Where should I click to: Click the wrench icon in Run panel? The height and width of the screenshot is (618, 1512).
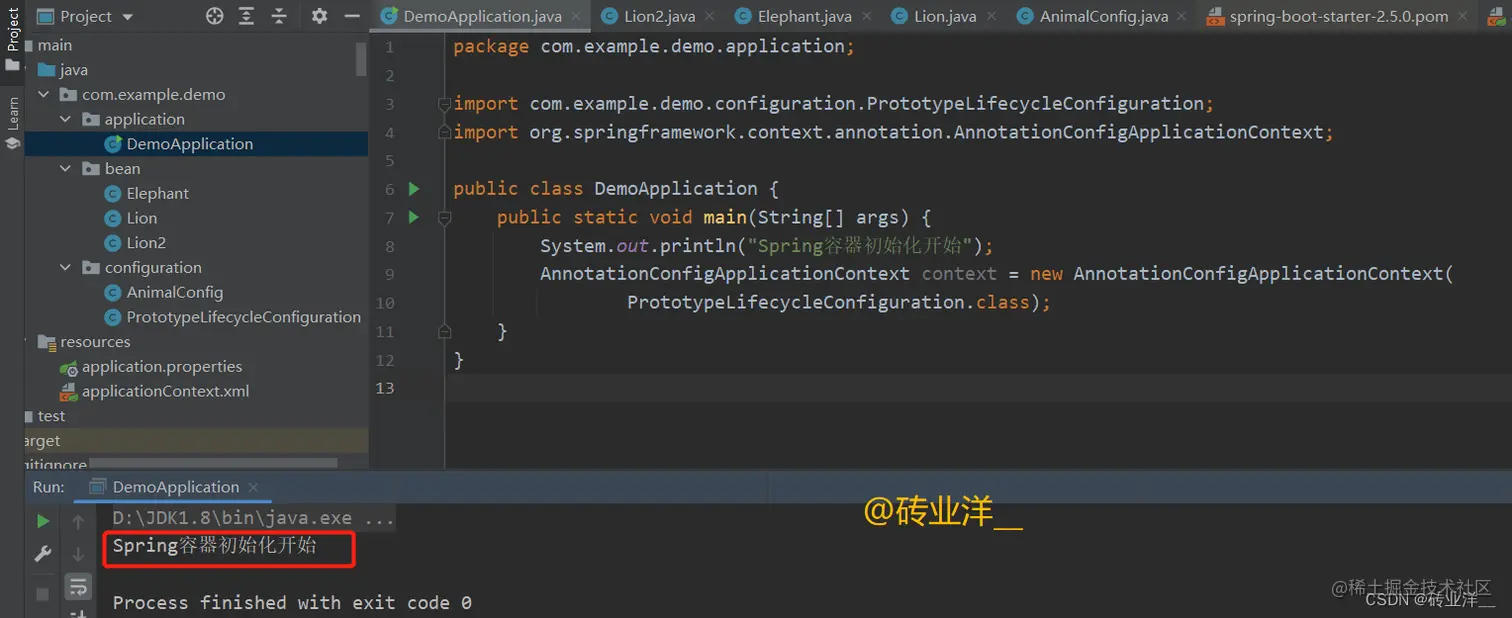[43, 553]
